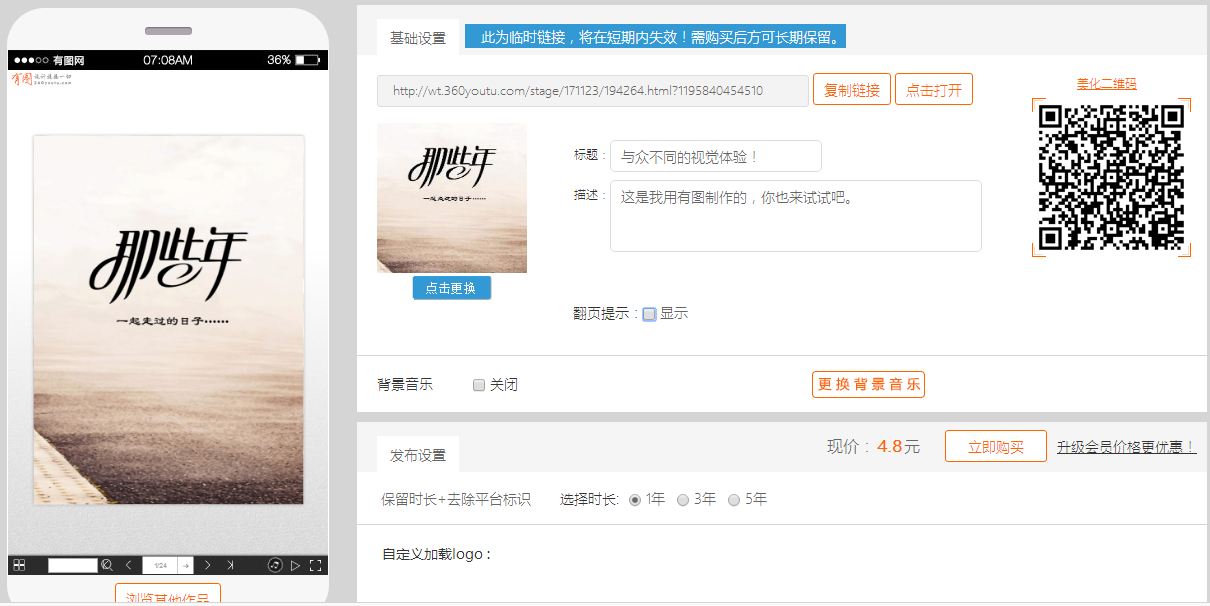Screen dimensions: 1210x606
Task: Click the 保留时长+去除平台标识 text
Action: click(x=456, y=500)
